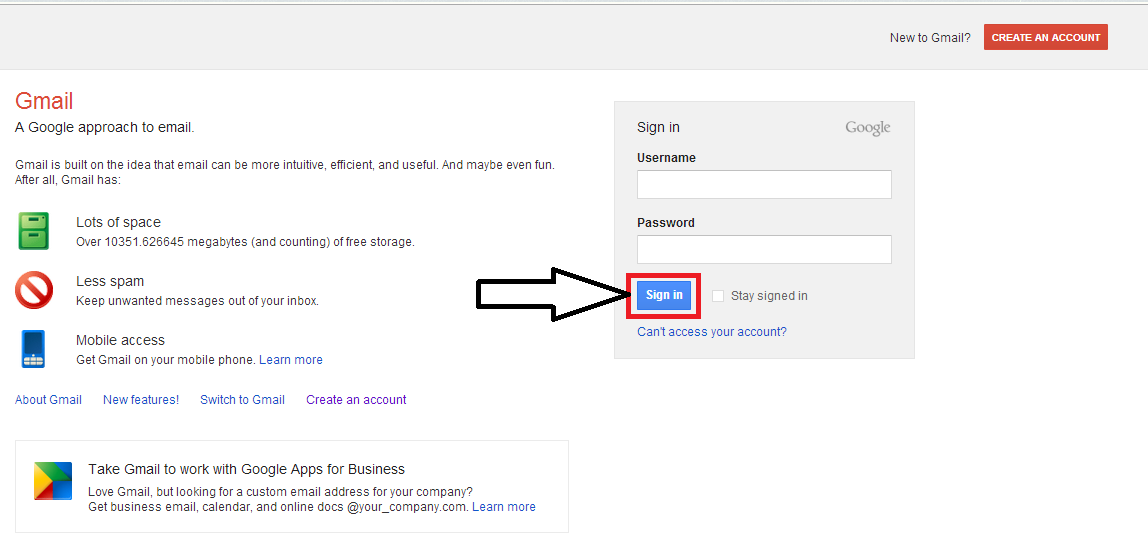Click the Google Apps colorful logo icon

click(52, 481)
